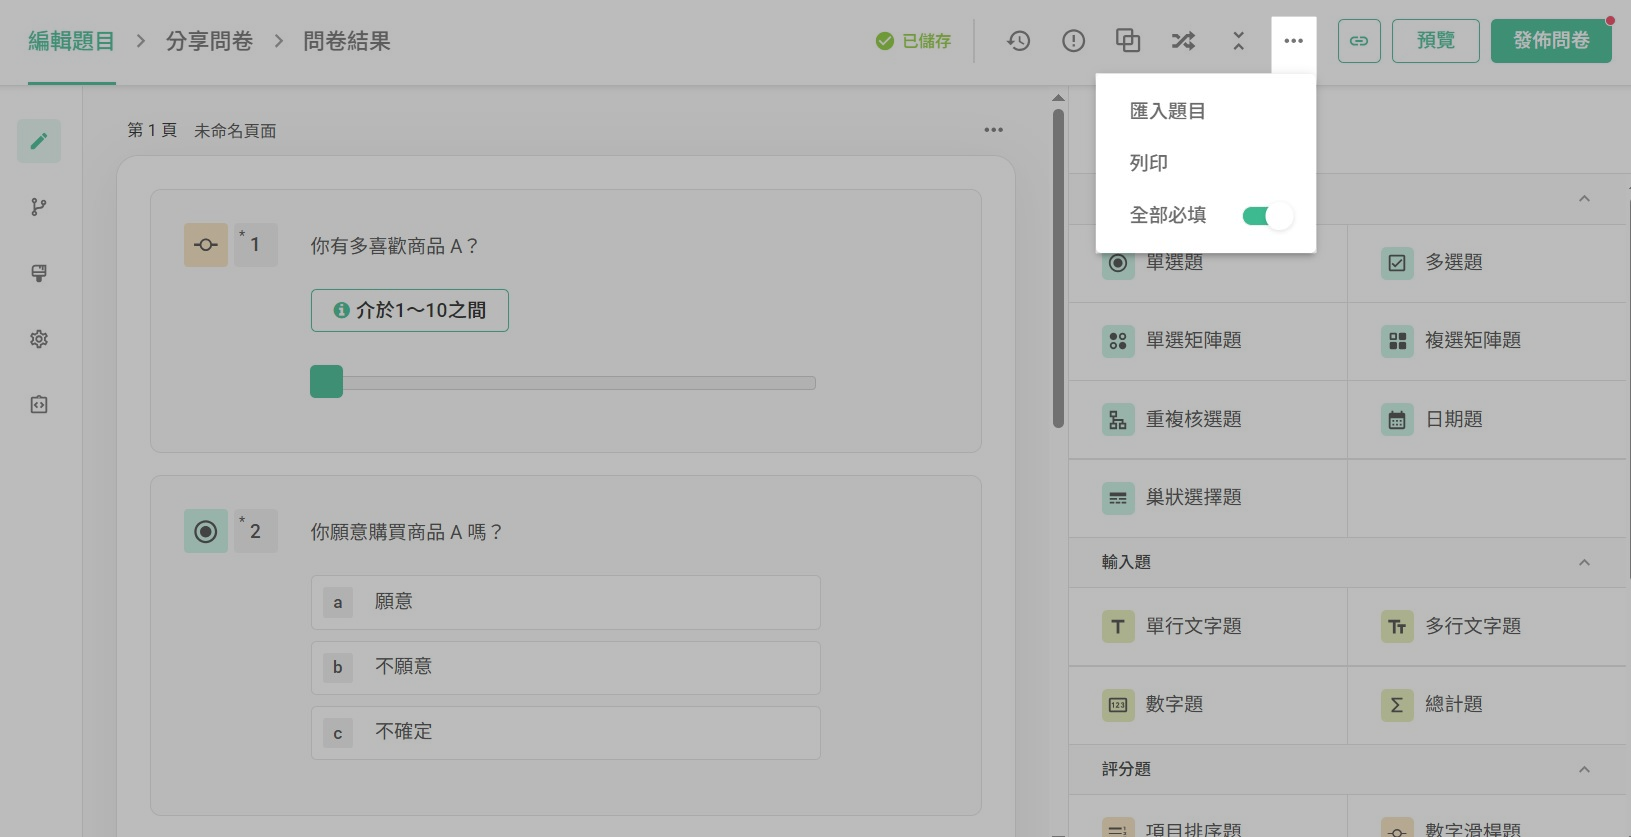
Task: Click the question 1 slider handle
Action: click(x=326, y=382)
